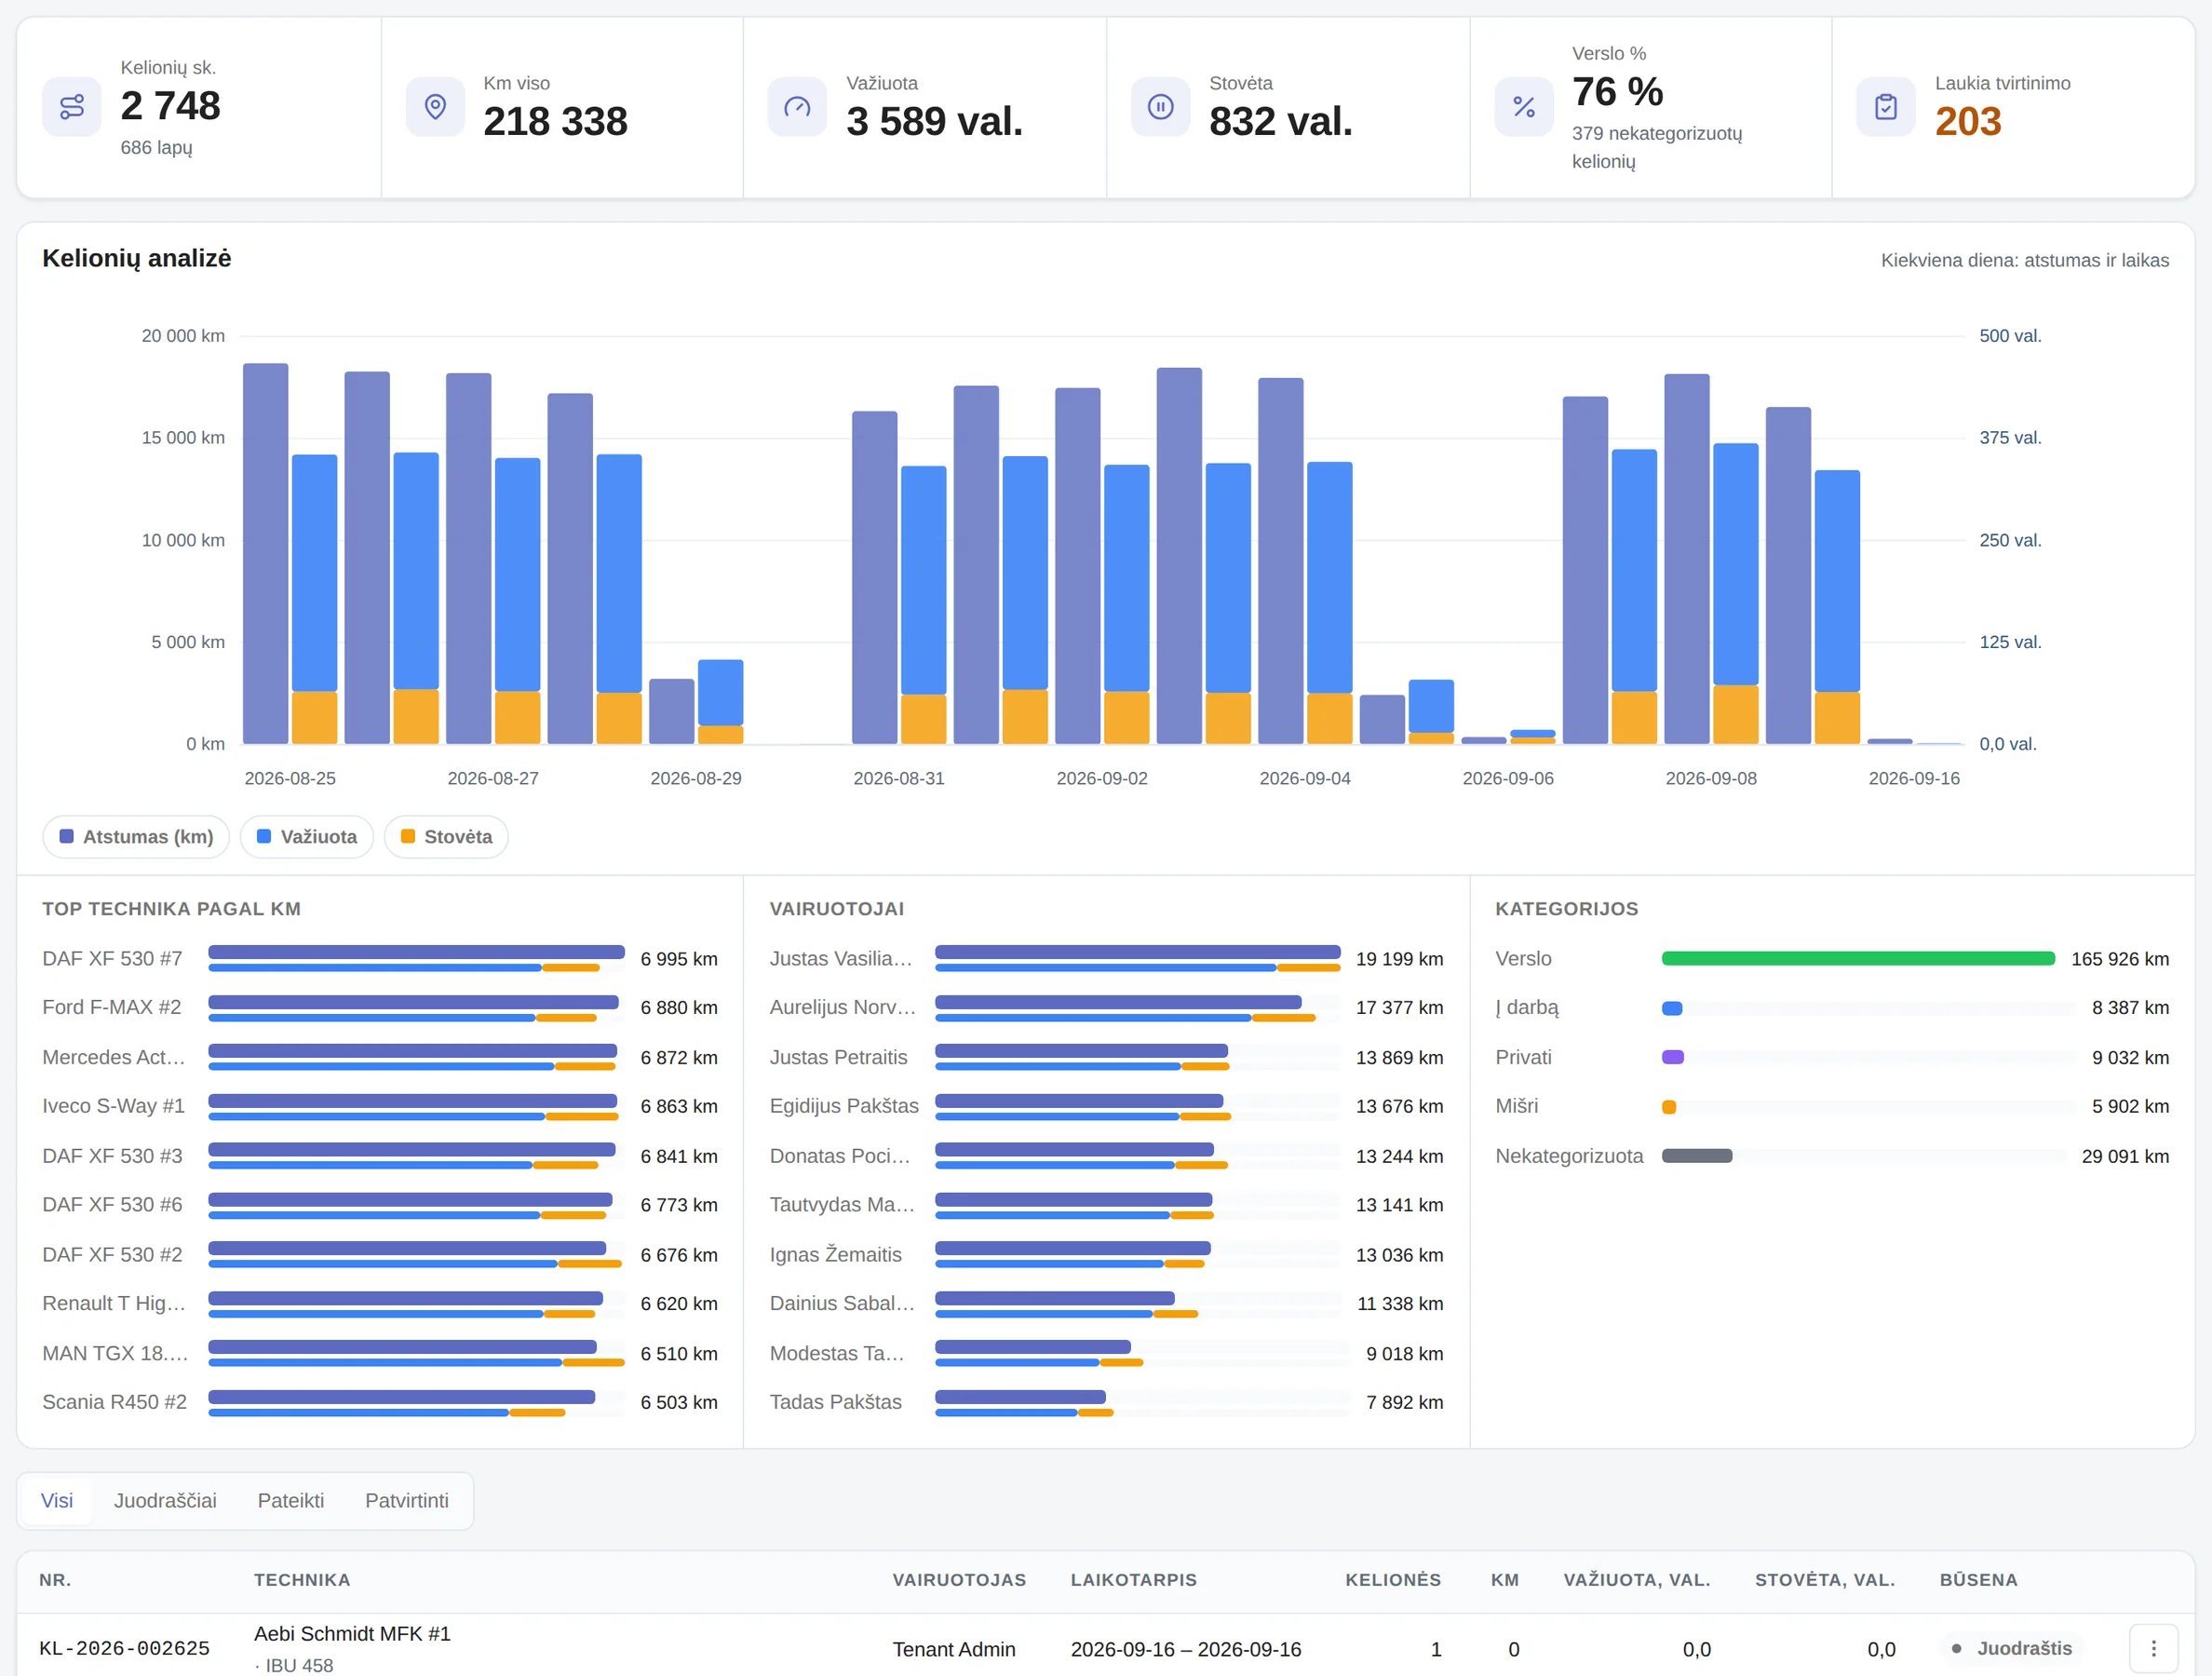2212x1676 pixels.
Task: Select DAF XF 530 #2 vehicle row
Action: pos(380,1255)
